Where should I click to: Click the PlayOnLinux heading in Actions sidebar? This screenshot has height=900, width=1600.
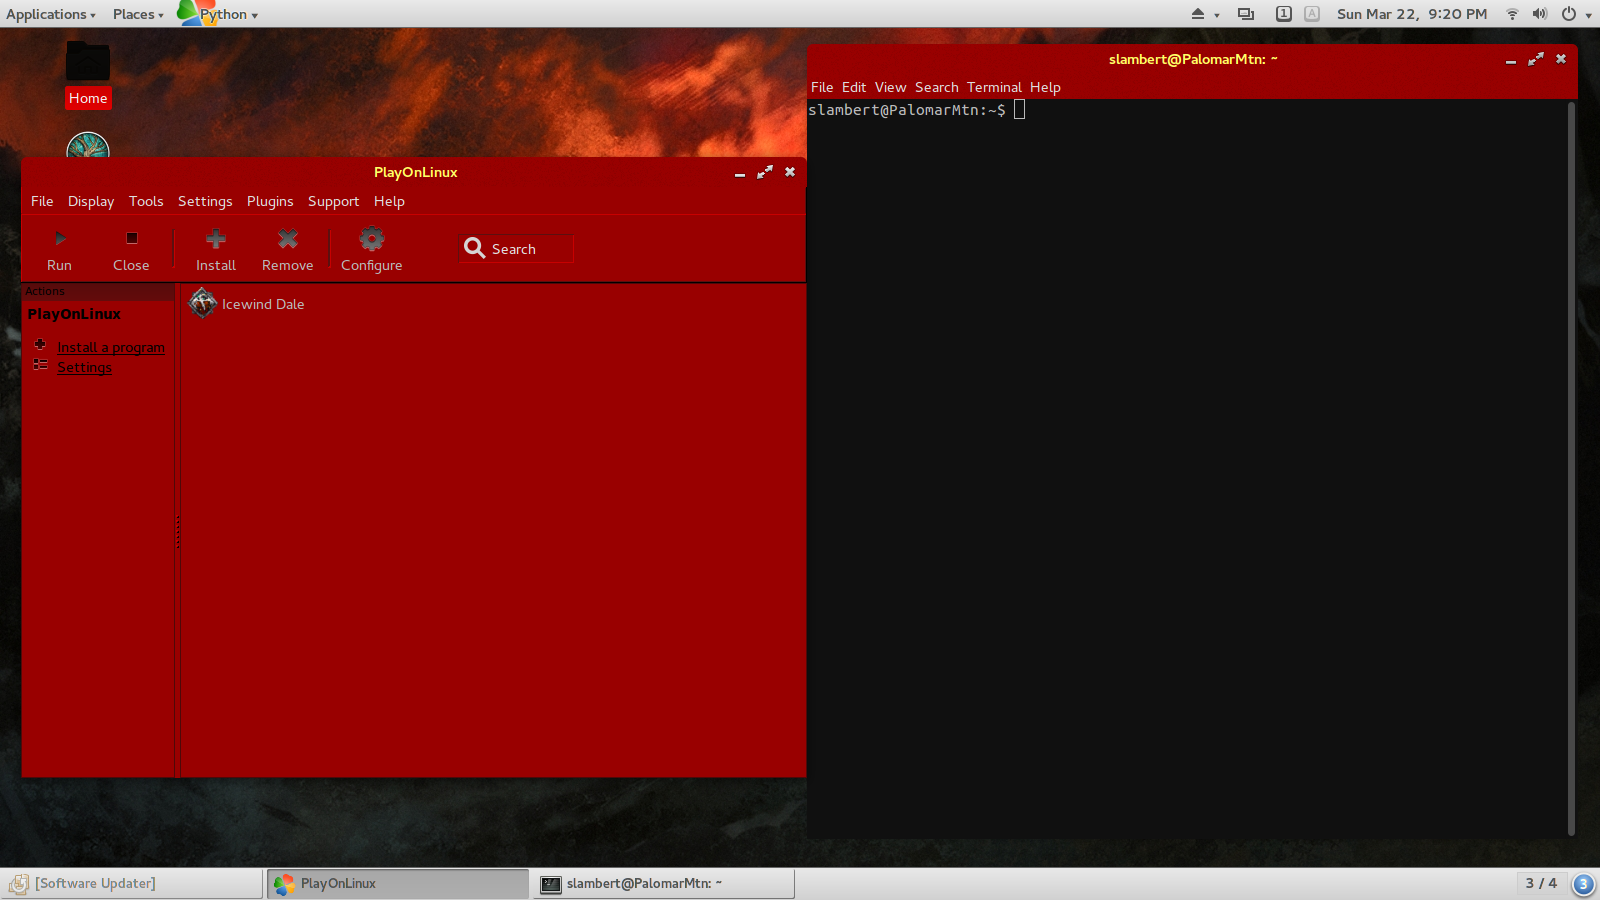[x=74, y=314]
